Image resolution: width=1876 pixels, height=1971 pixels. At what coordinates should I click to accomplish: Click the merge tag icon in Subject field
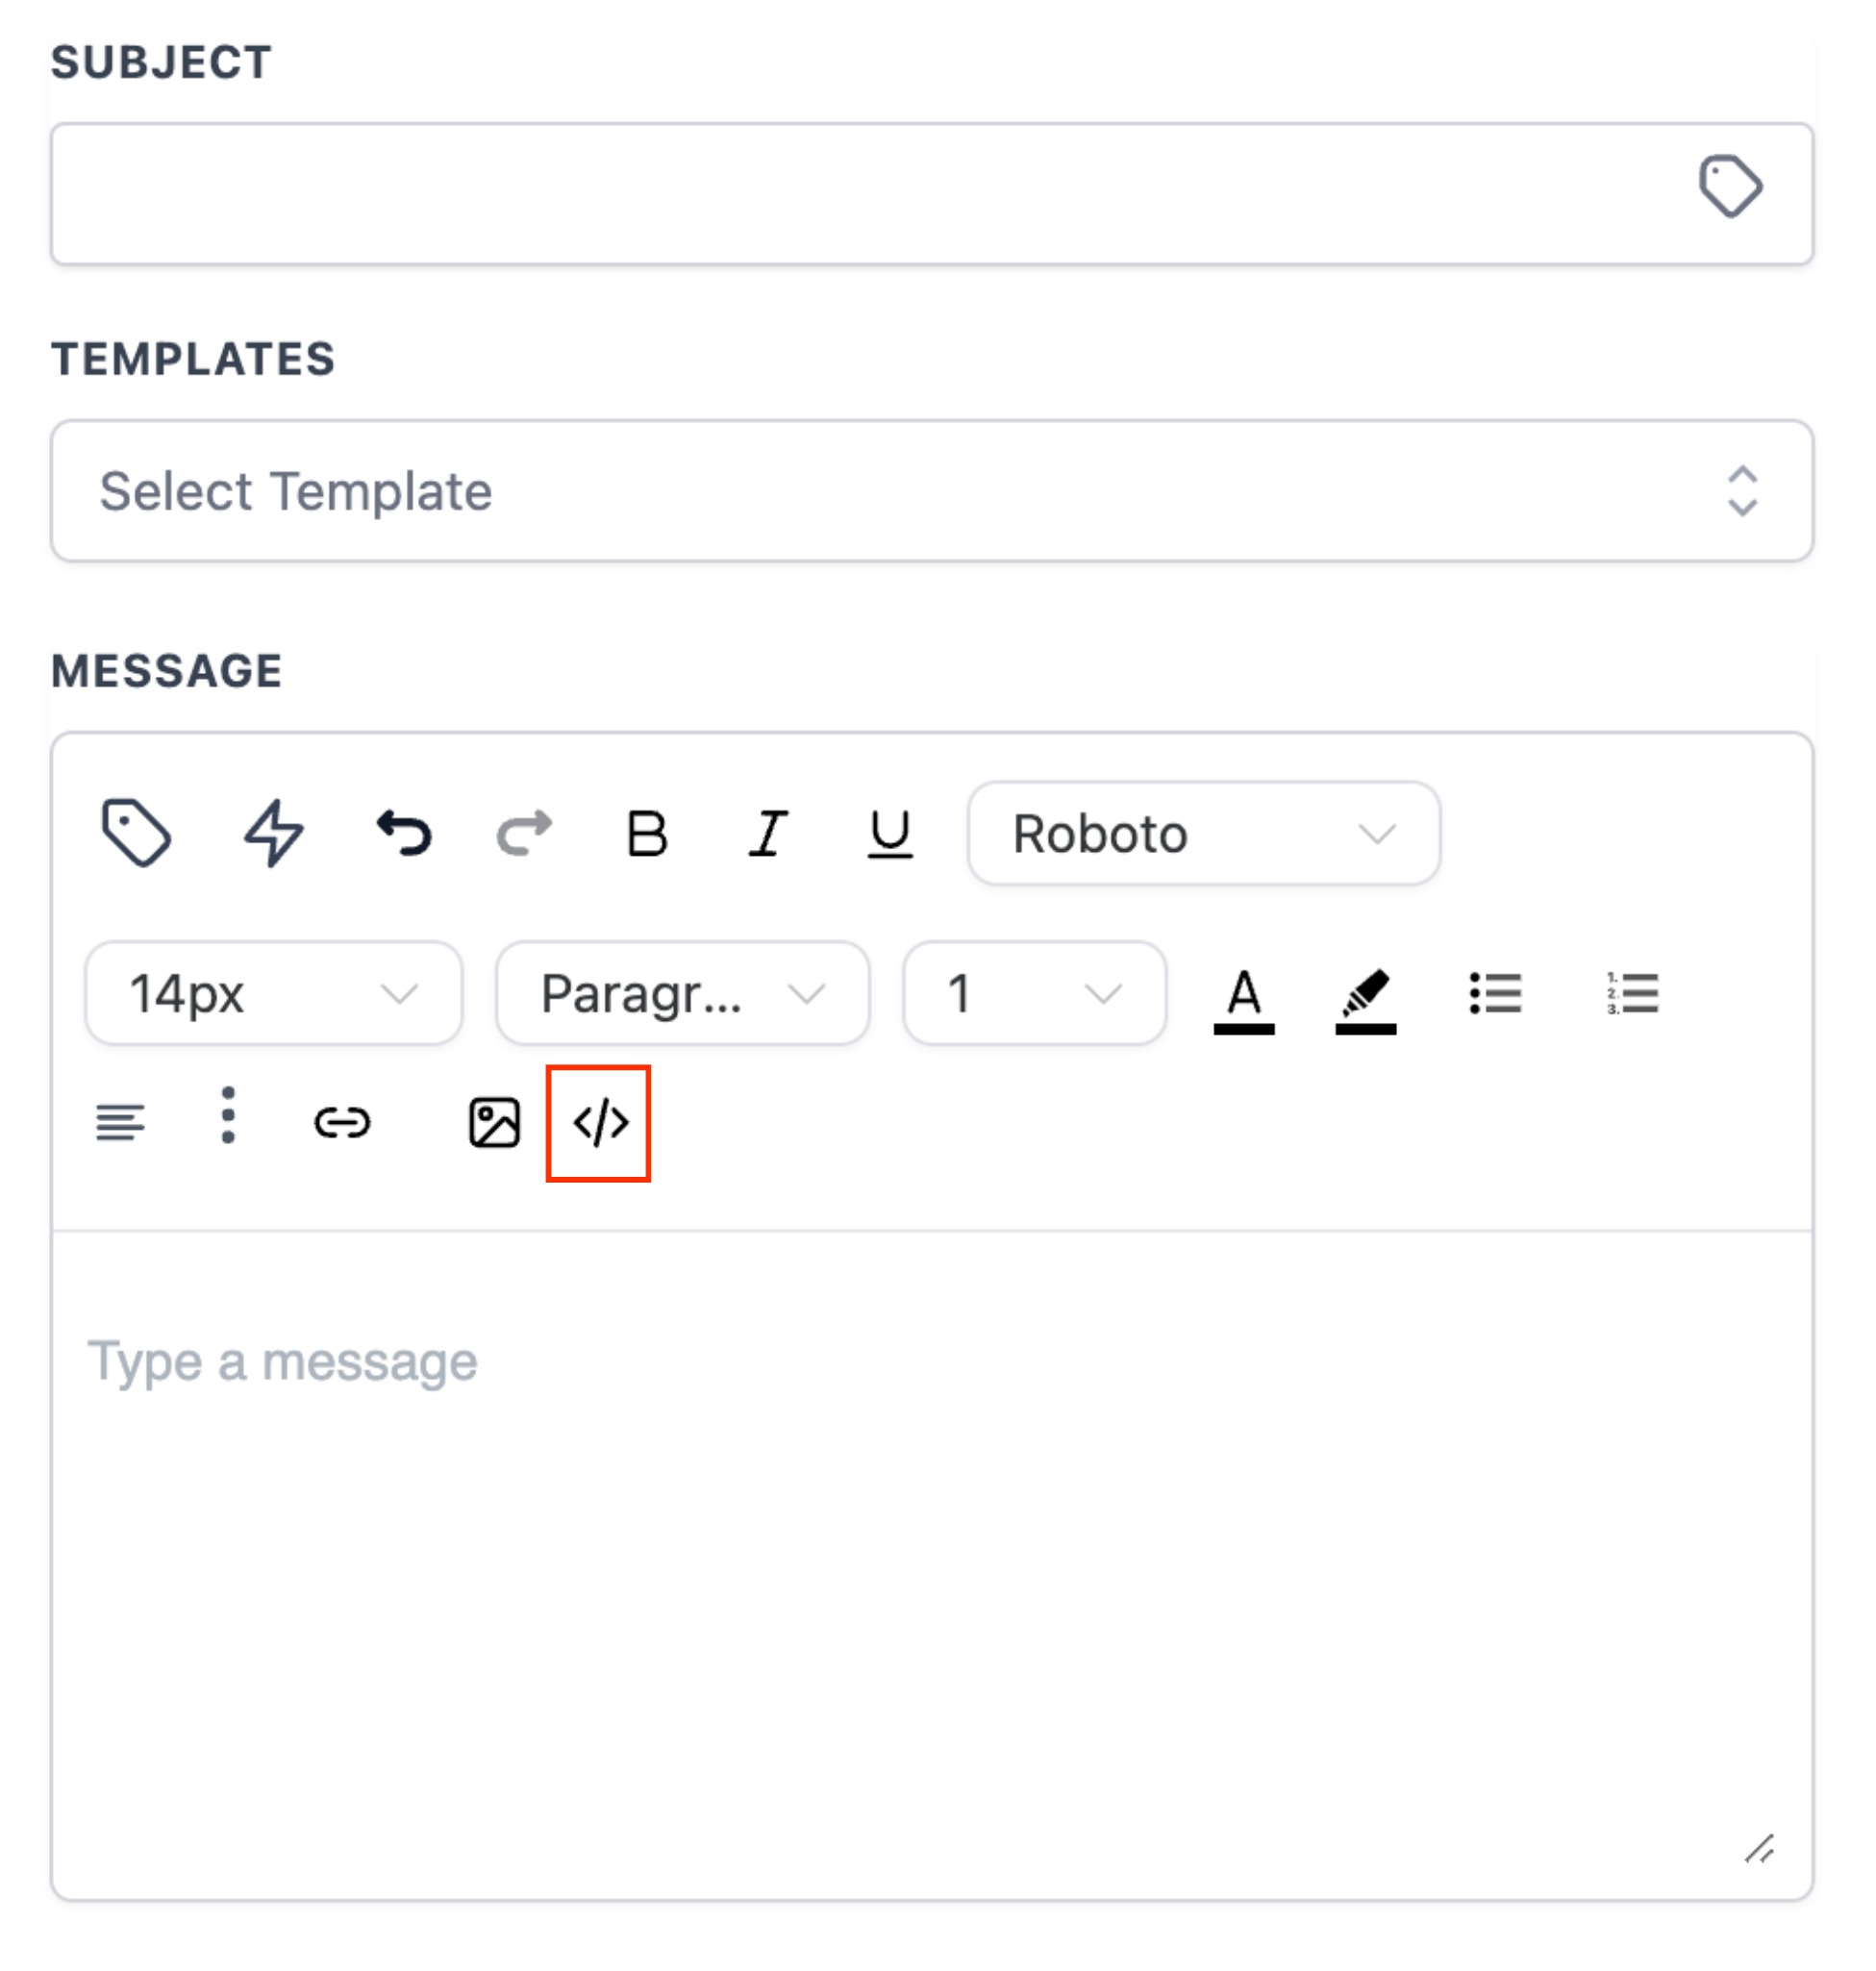[x=1729, y=187]
